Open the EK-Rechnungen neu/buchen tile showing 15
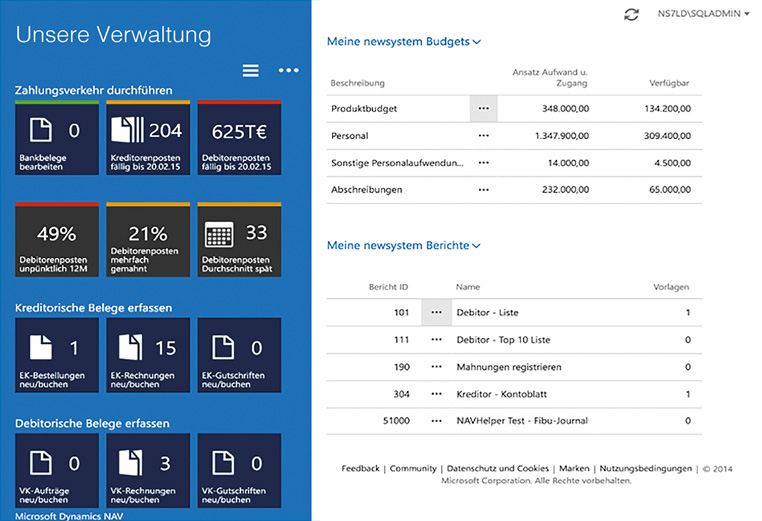Image resolution: width=762 pixels, height=521 pixels. point(148,354)
